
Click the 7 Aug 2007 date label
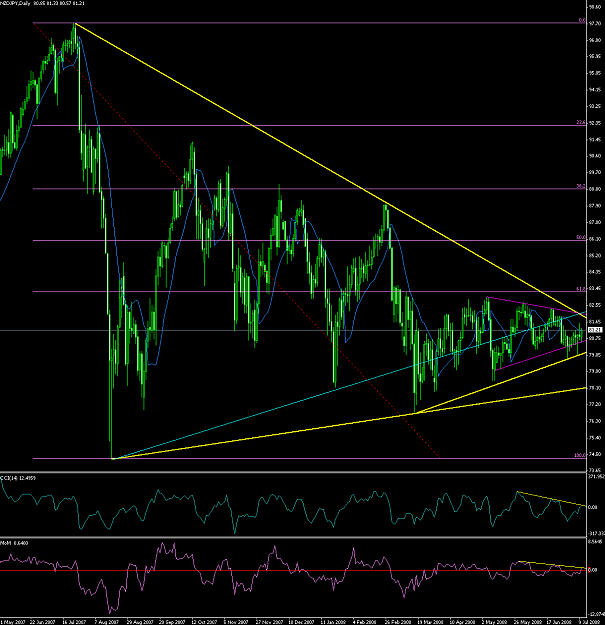pyautogui.click(x=107, y=622)
